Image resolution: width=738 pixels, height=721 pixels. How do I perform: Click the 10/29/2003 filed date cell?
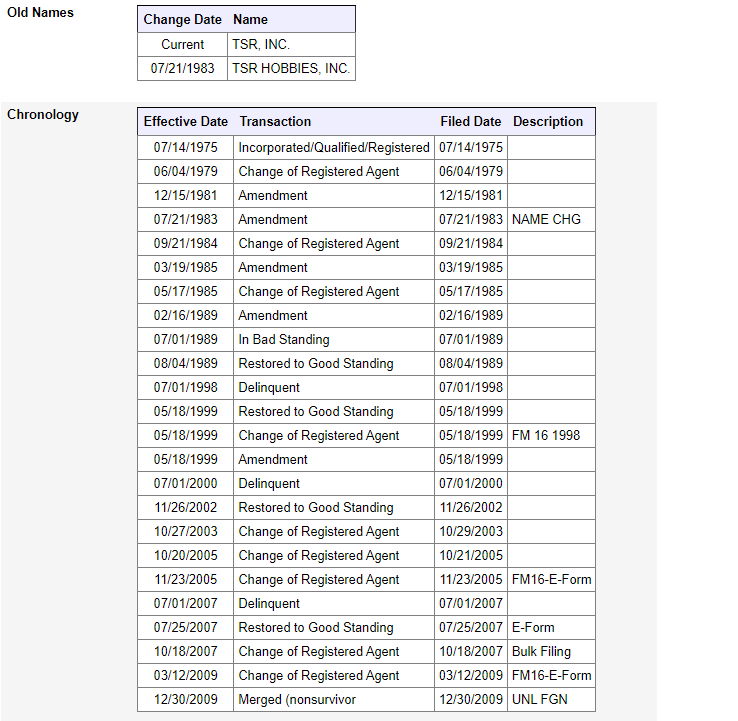(x=471, y=532)
